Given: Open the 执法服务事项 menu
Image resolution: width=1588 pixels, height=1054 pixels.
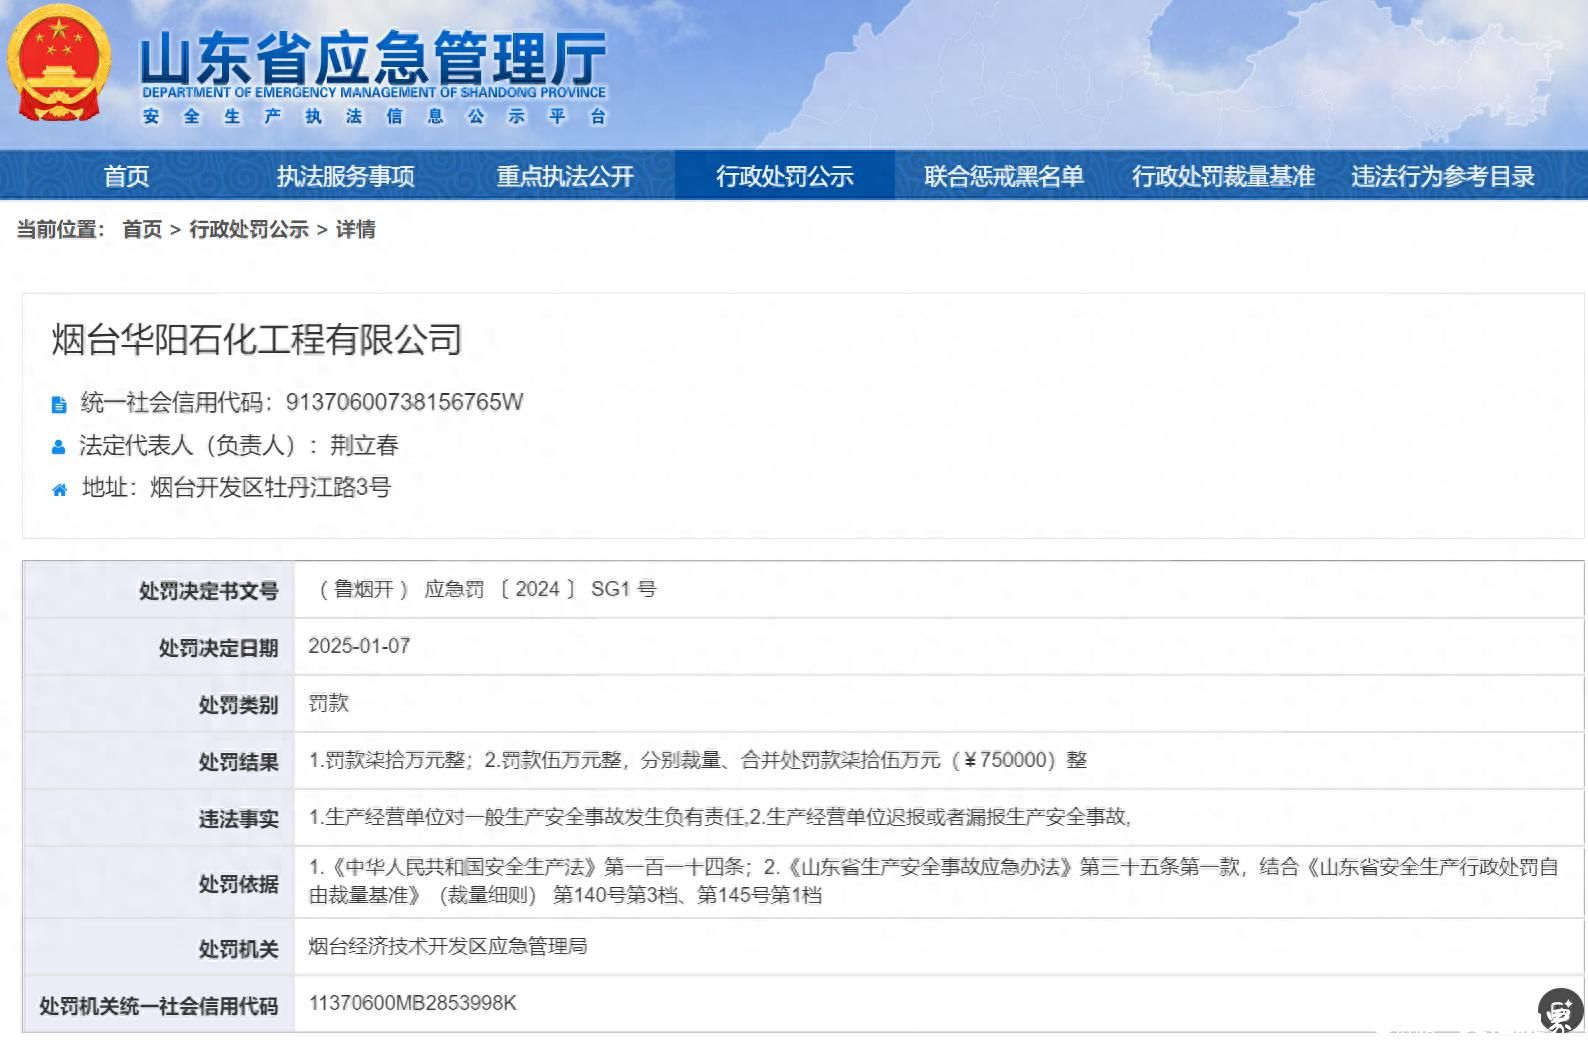Looking at the screenshot, I should click(x=346, y=176).
